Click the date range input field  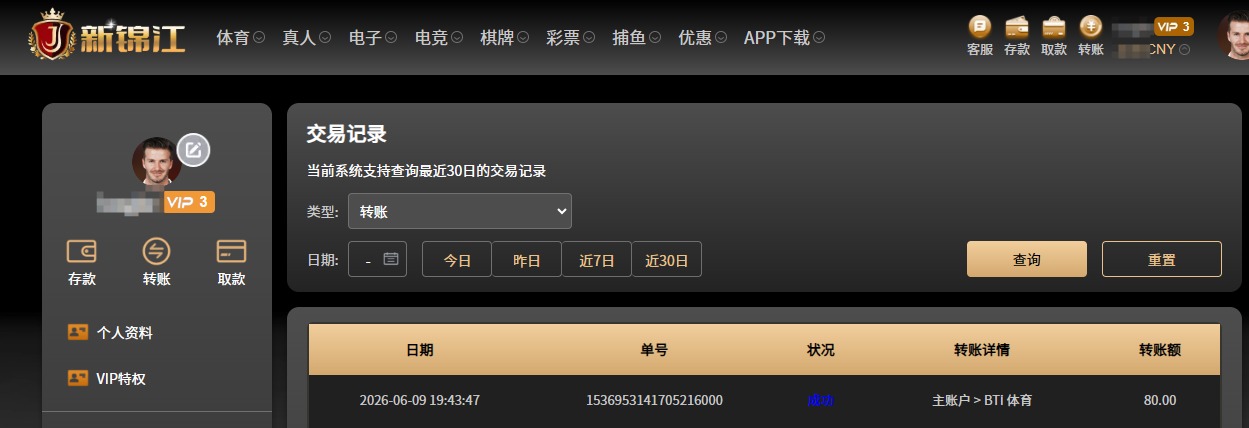point(377,260)
